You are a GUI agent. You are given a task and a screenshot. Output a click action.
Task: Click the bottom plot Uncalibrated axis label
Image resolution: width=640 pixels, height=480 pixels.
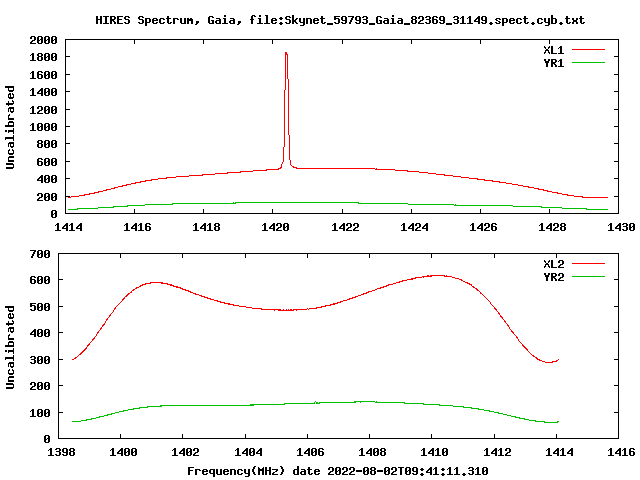coord(10,347)
